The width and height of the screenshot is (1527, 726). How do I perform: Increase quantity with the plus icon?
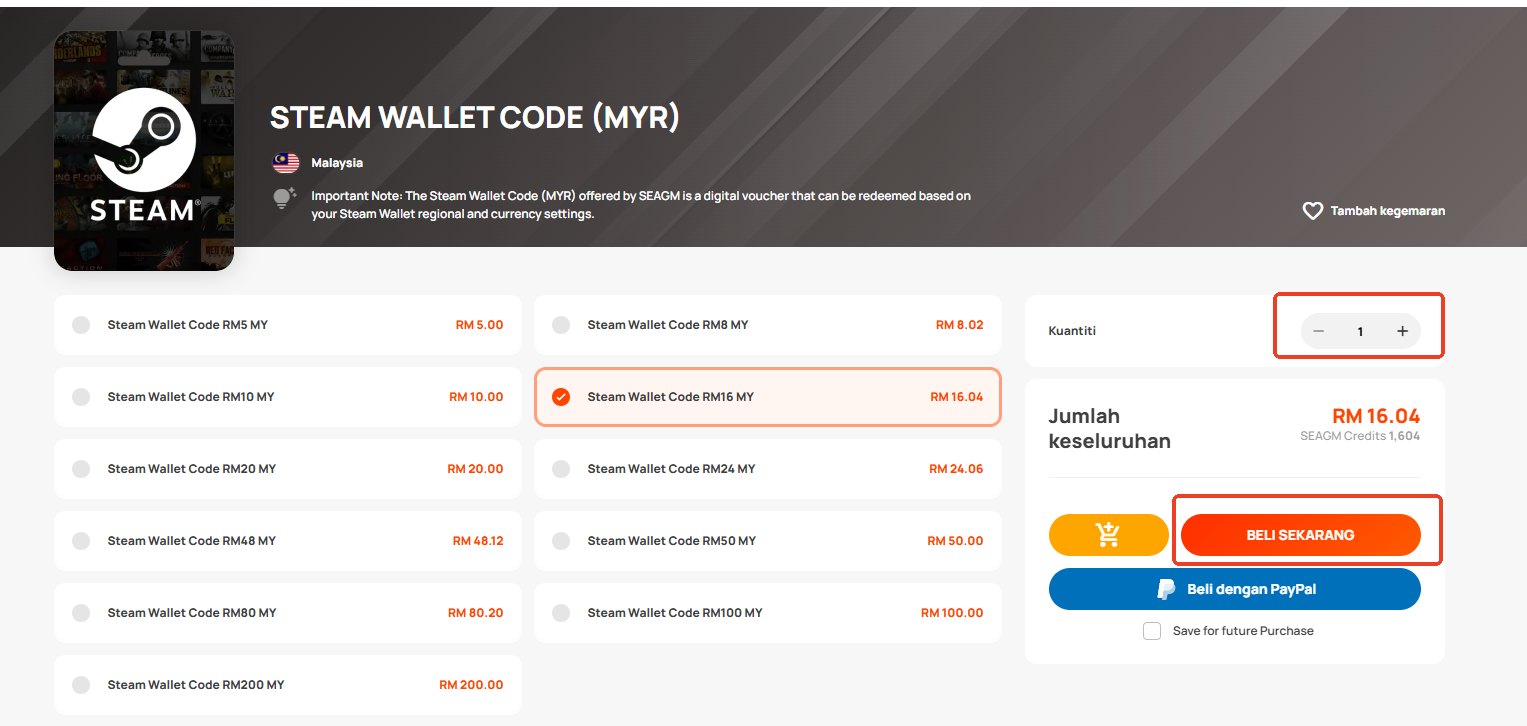[1402, 331]
